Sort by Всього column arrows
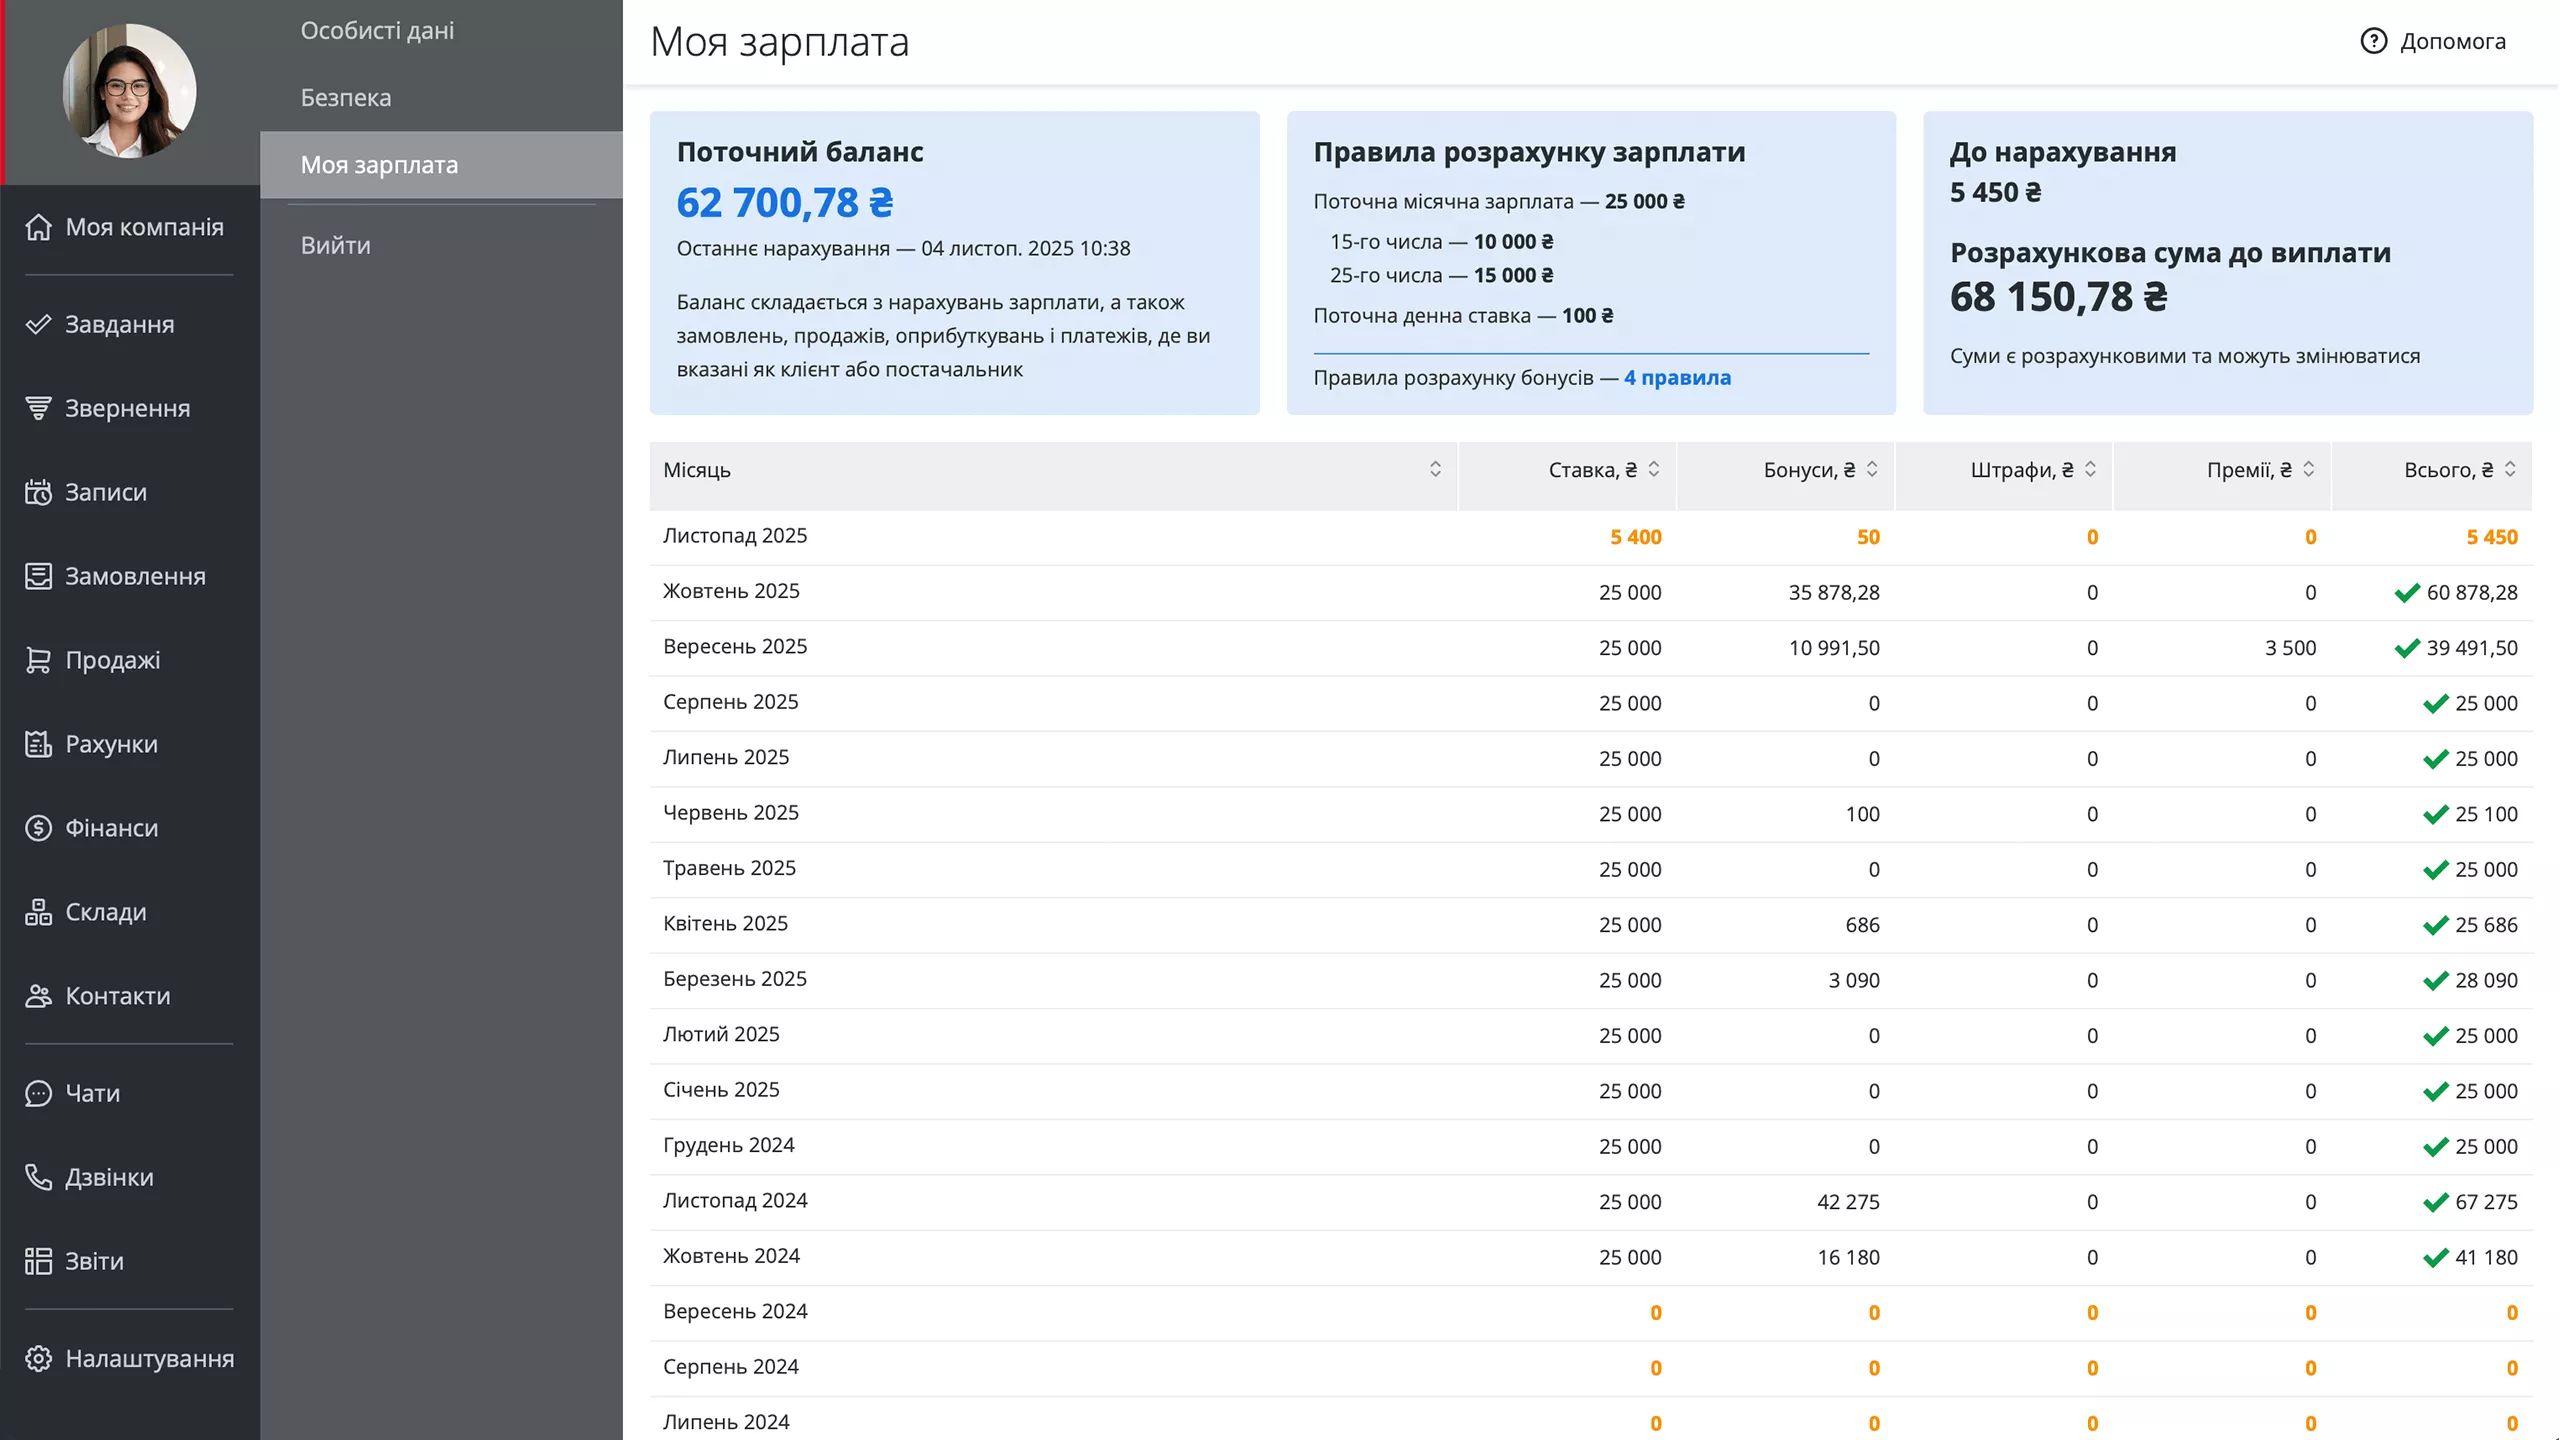 (2510, 469)
